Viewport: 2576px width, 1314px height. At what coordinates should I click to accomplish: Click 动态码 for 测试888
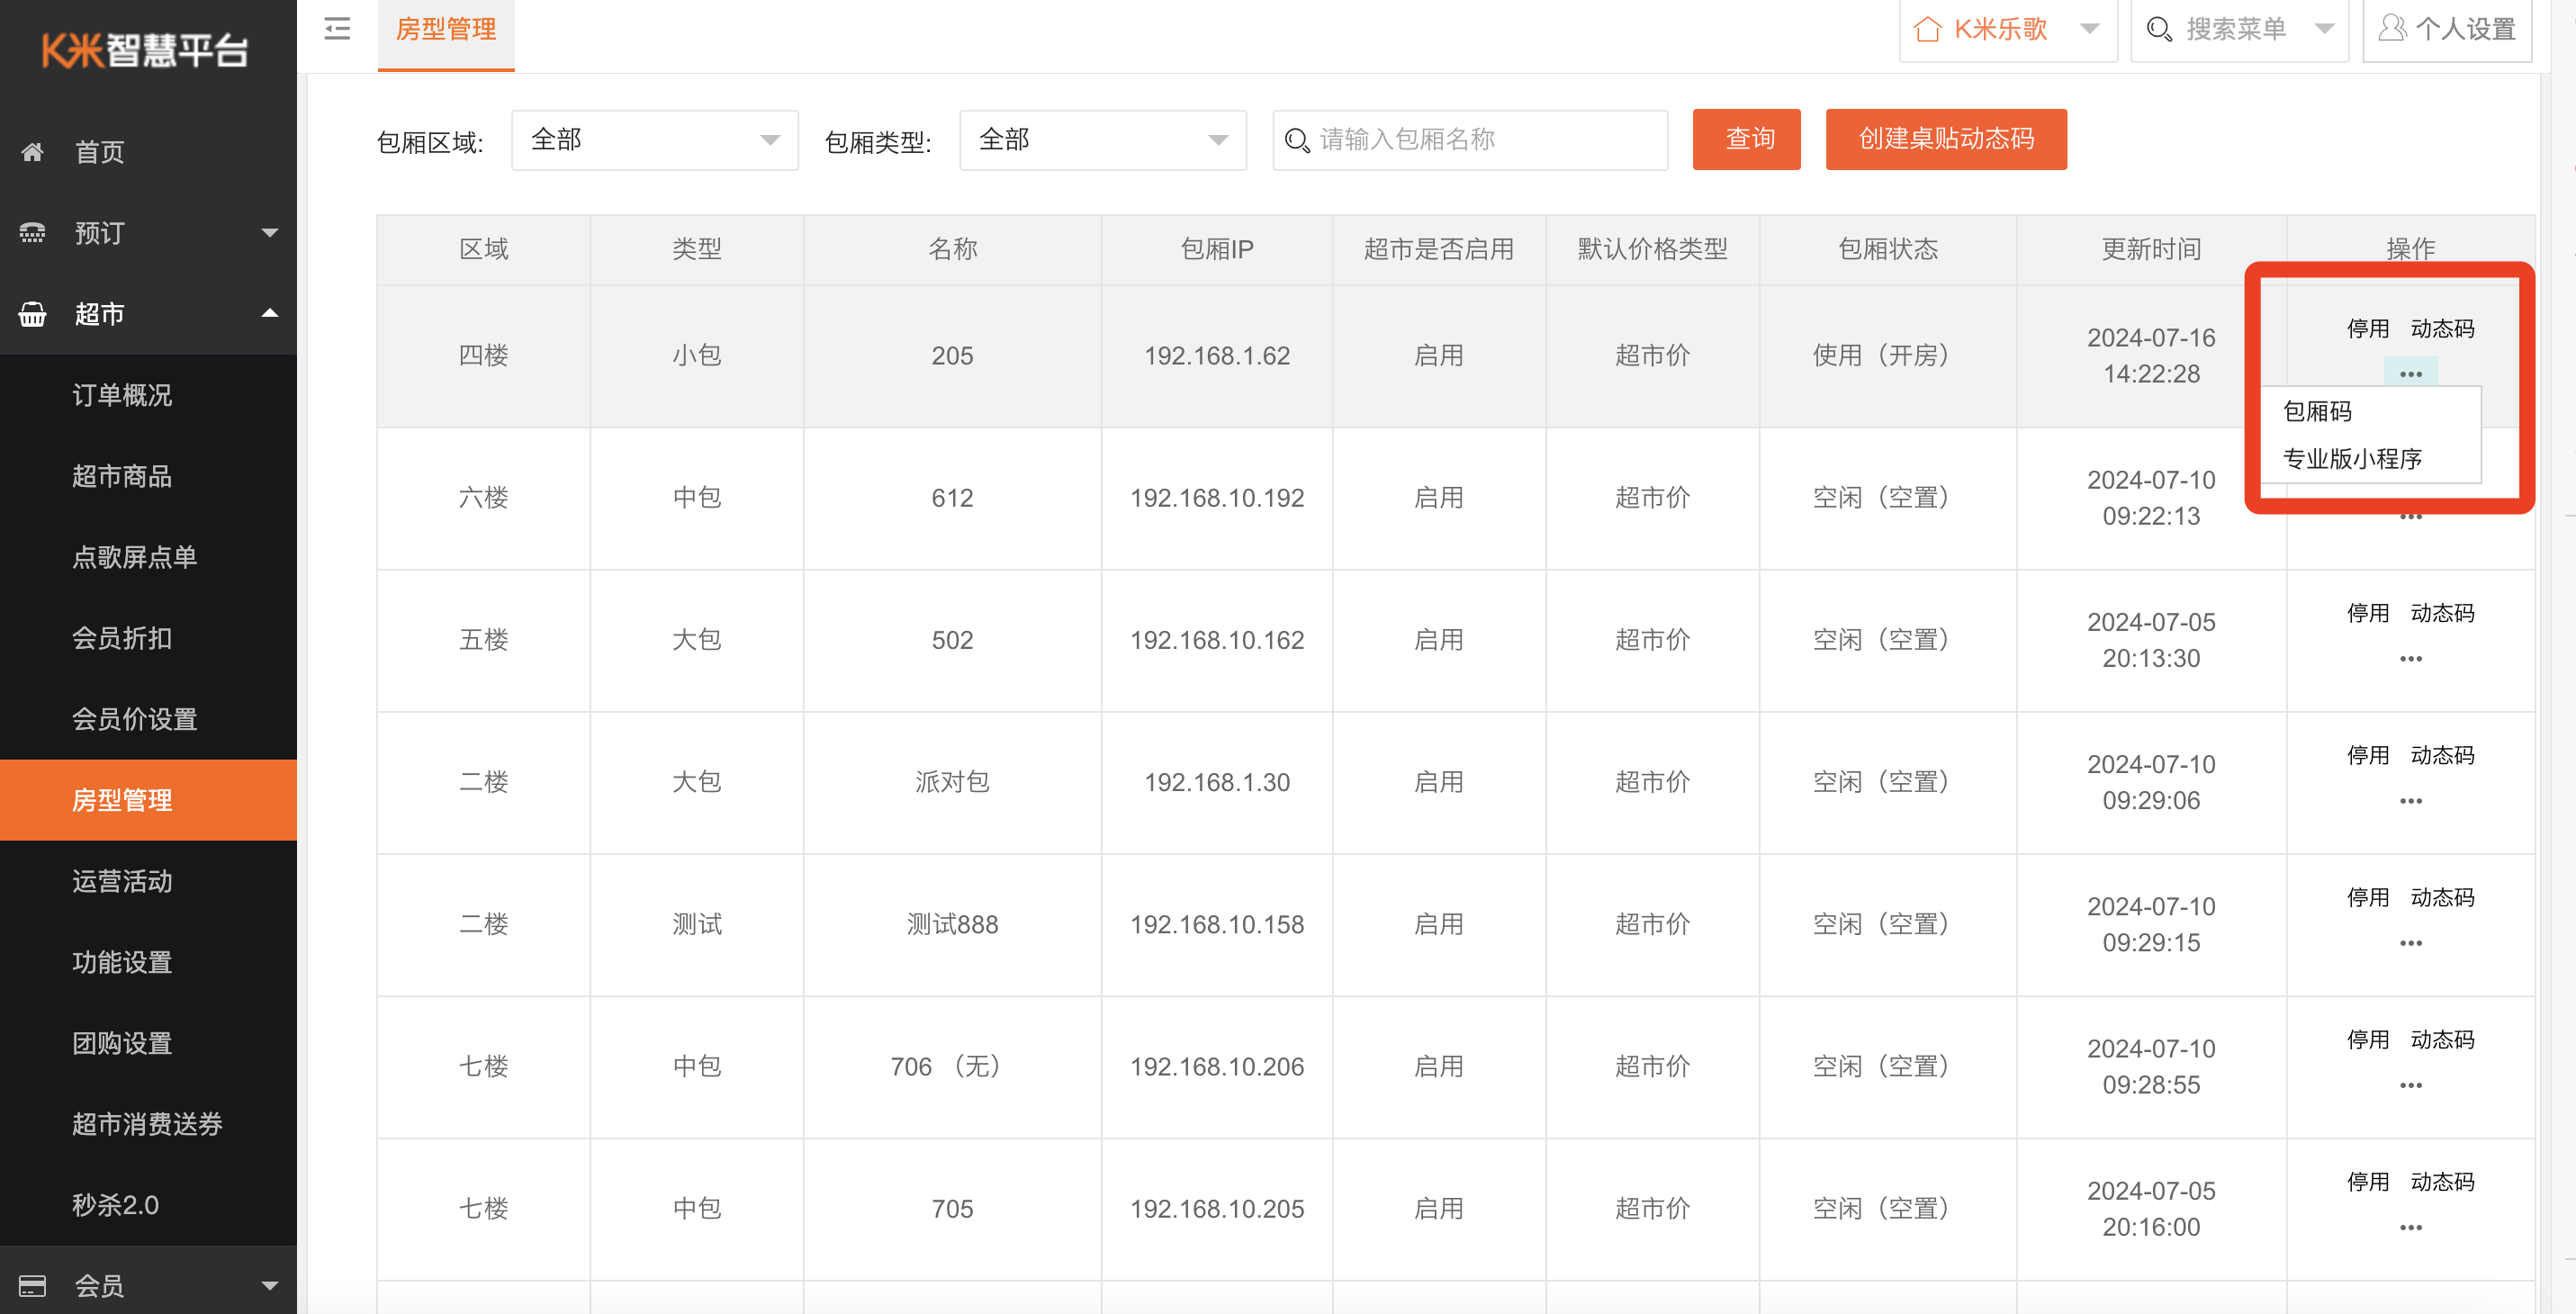pyautogui.click(x=2442, y=897)
